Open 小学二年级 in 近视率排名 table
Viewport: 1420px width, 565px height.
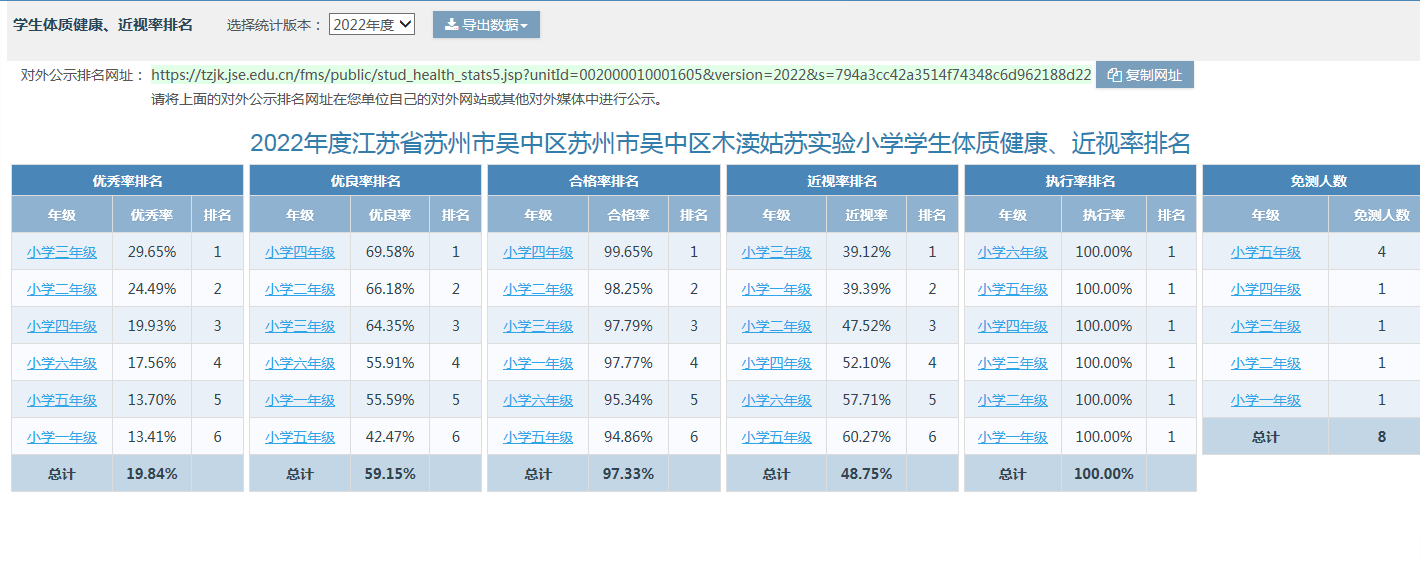[777, 326]
